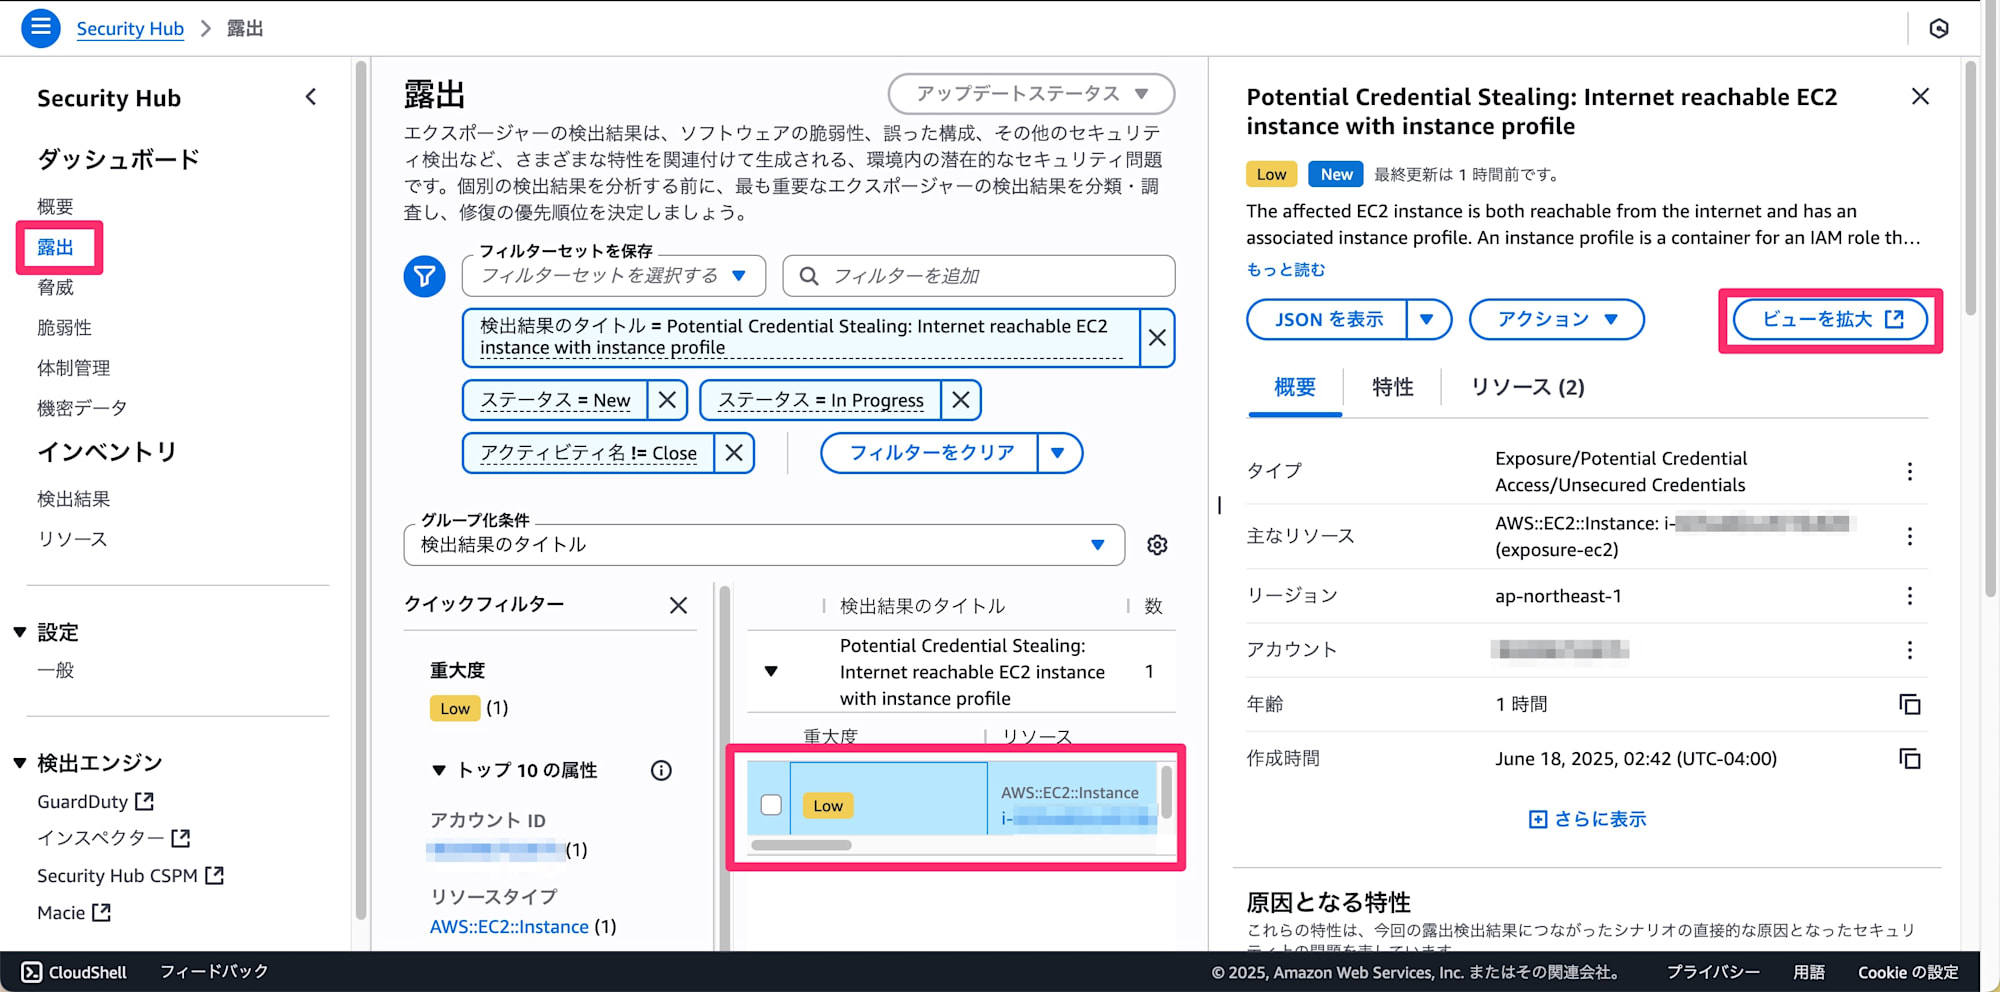Copy the 作成時間 value with copy icon
Image resolution: width=2000 pixels, height=992 pixels.
click(1910, 759)
